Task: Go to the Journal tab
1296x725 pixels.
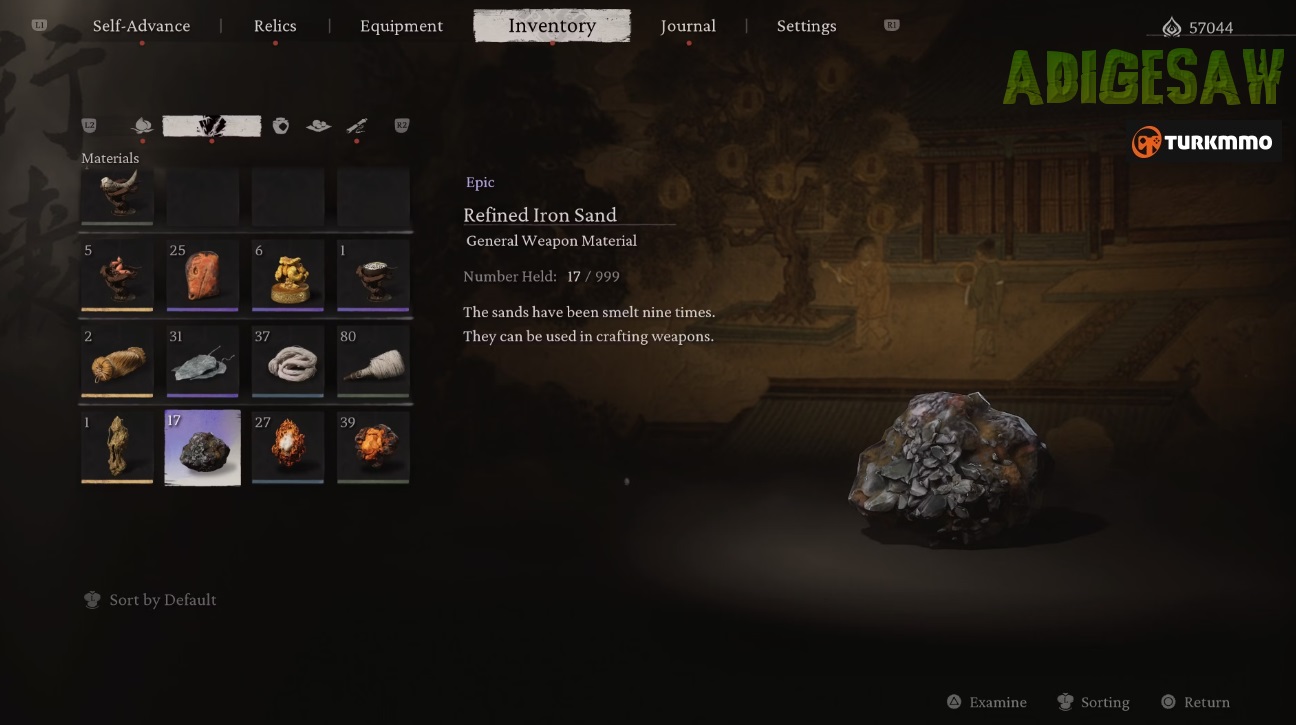Action: [688, 26]
